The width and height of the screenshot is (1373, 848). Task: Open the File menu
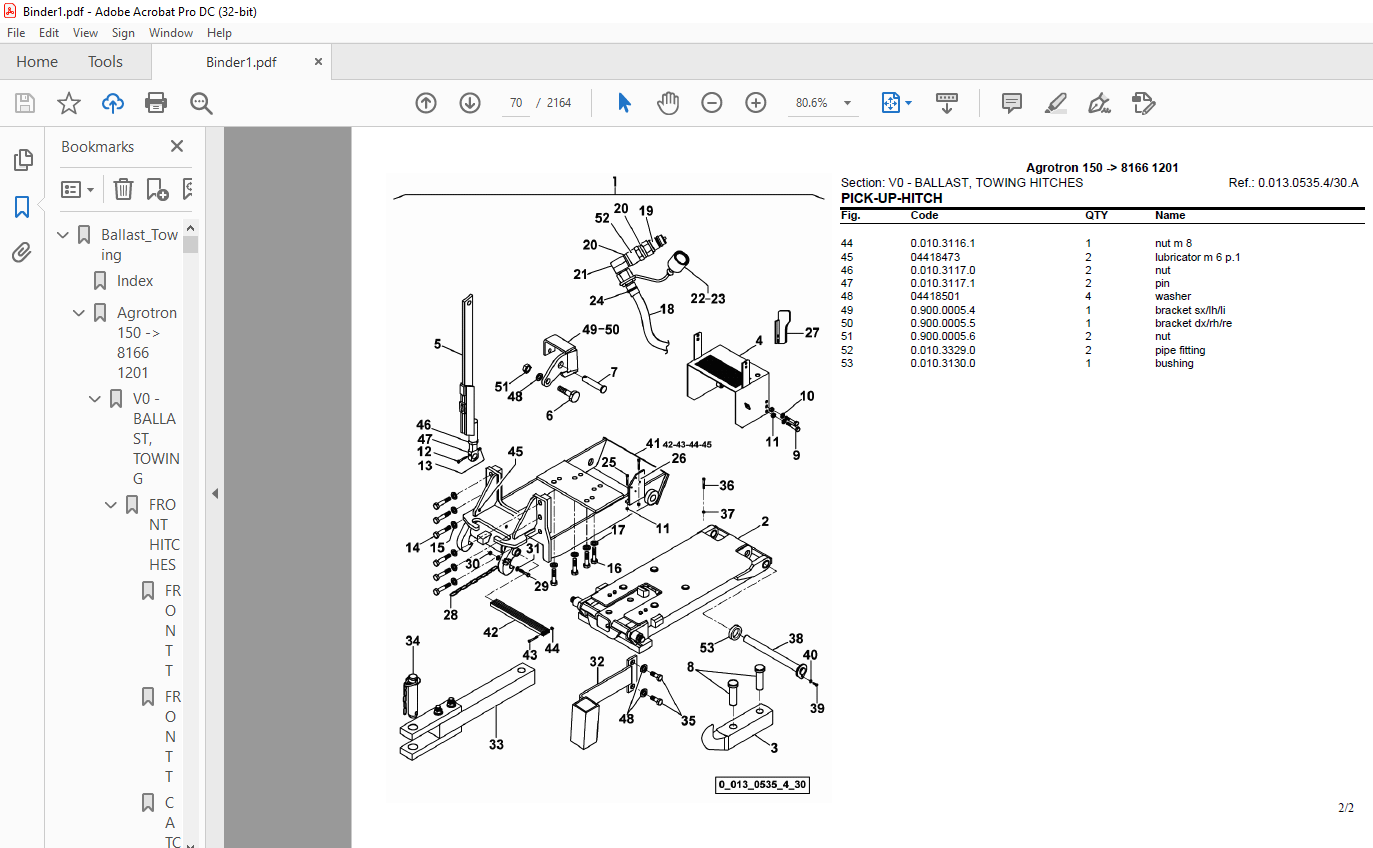click(x=16, y=33)
